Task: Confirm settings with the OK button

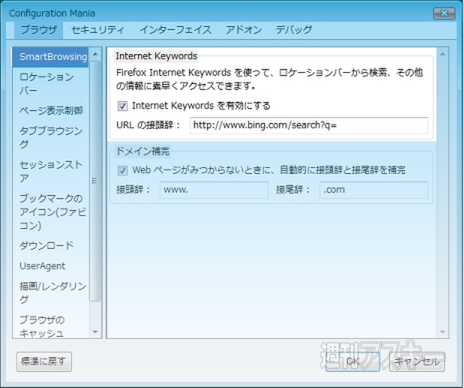Action: pos(352,361)
